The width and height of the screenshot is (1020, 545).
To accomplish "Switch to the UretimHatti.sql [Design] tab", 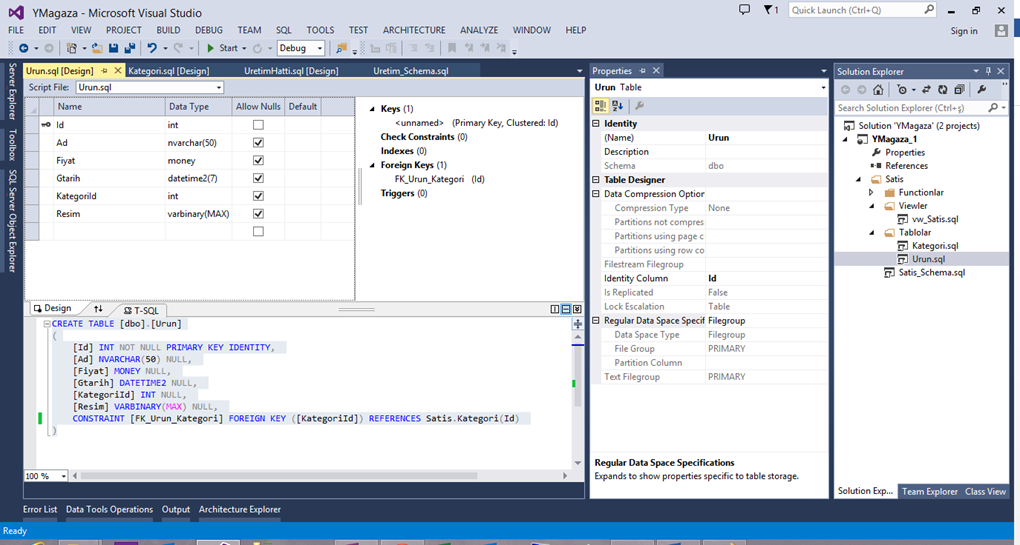I will [x=291, y=71].
